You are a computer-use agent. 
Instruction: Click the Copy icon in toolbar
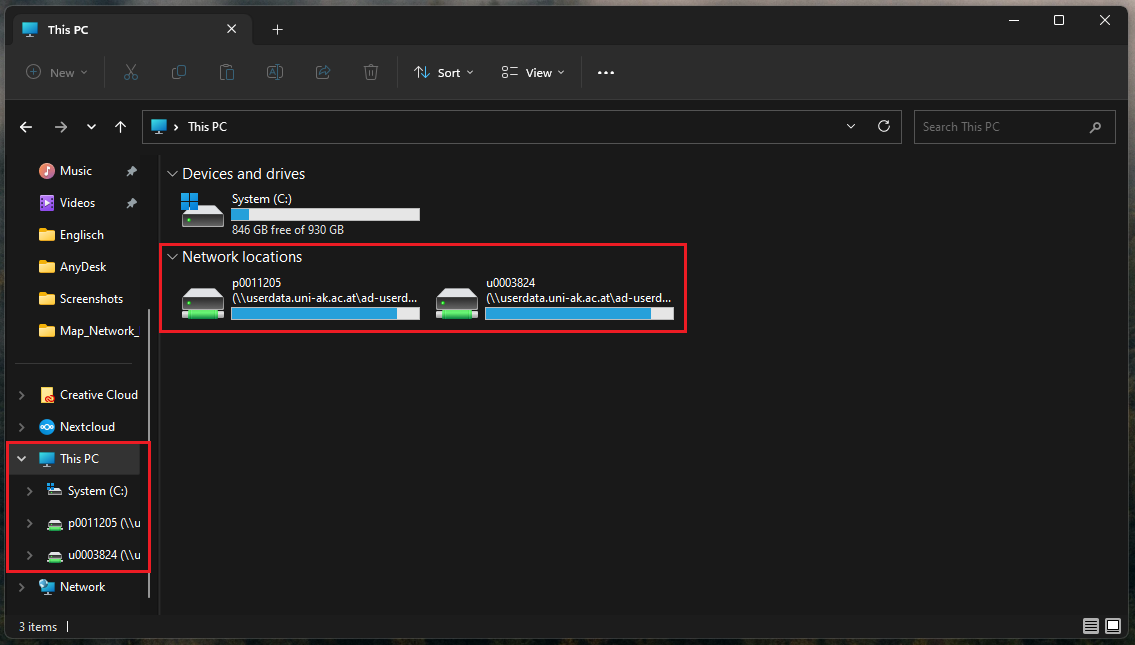[179, 72]
